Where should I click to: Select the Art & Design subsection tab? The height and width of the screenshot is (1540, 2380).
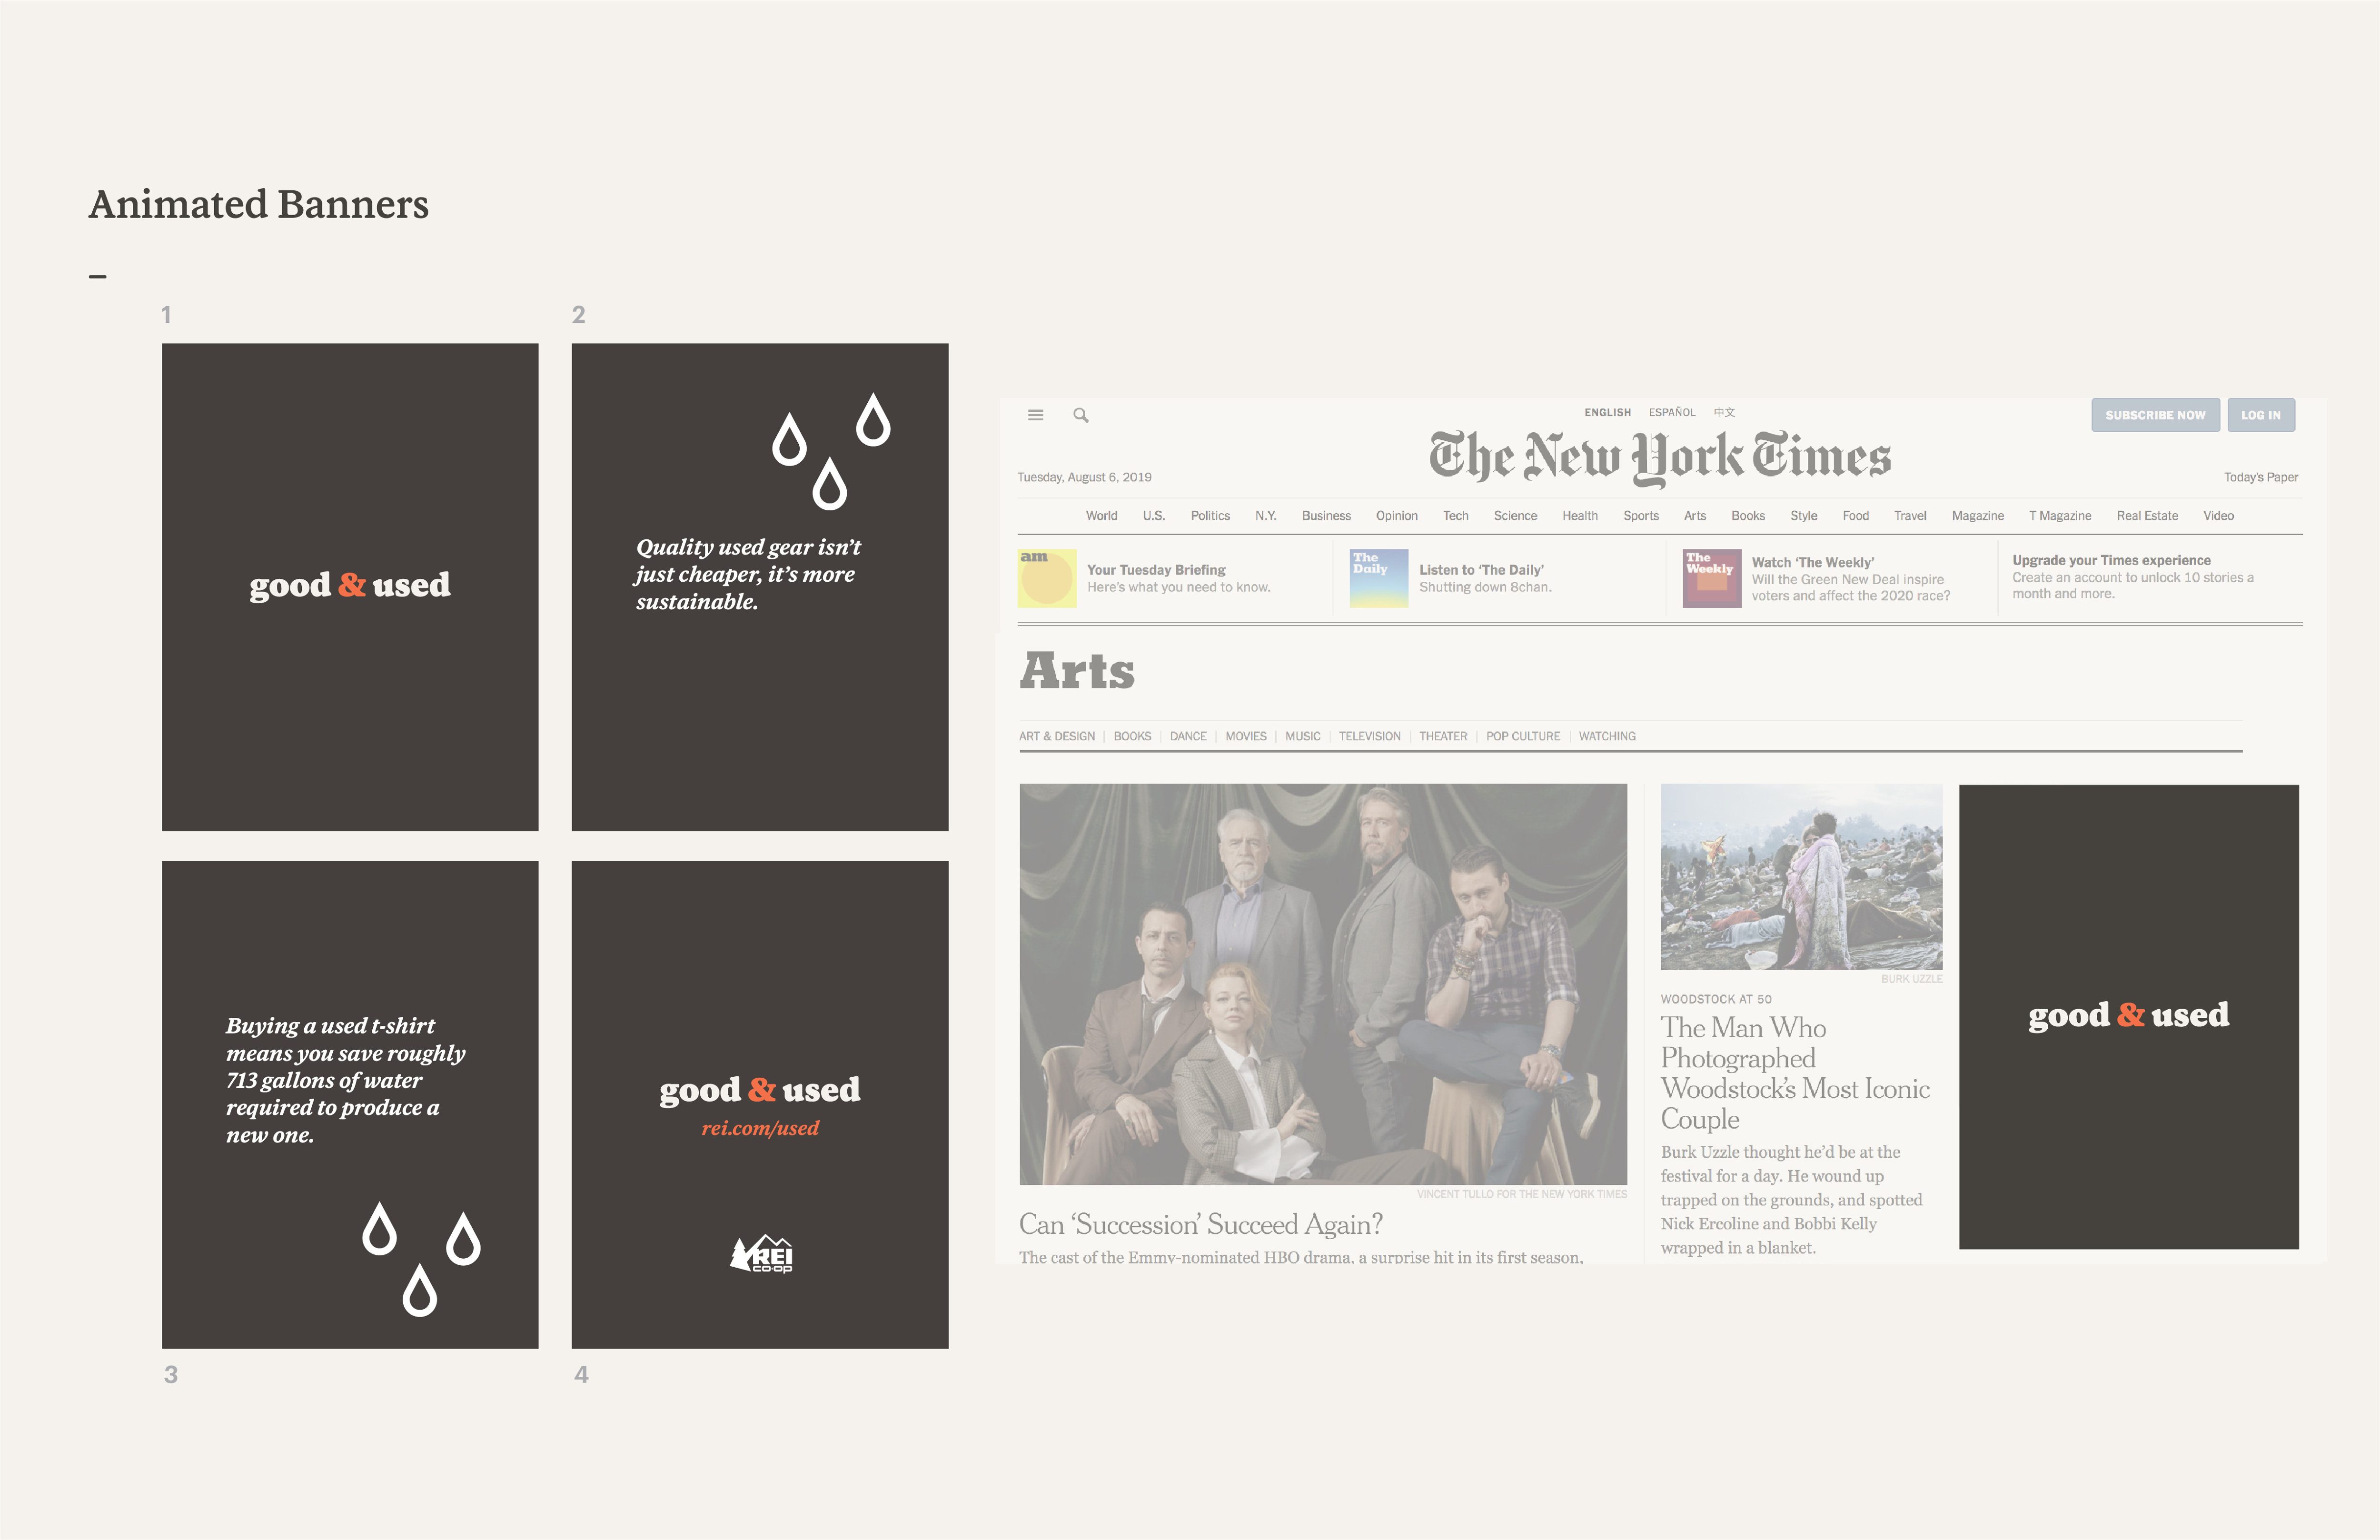(x=1057, y=736)
